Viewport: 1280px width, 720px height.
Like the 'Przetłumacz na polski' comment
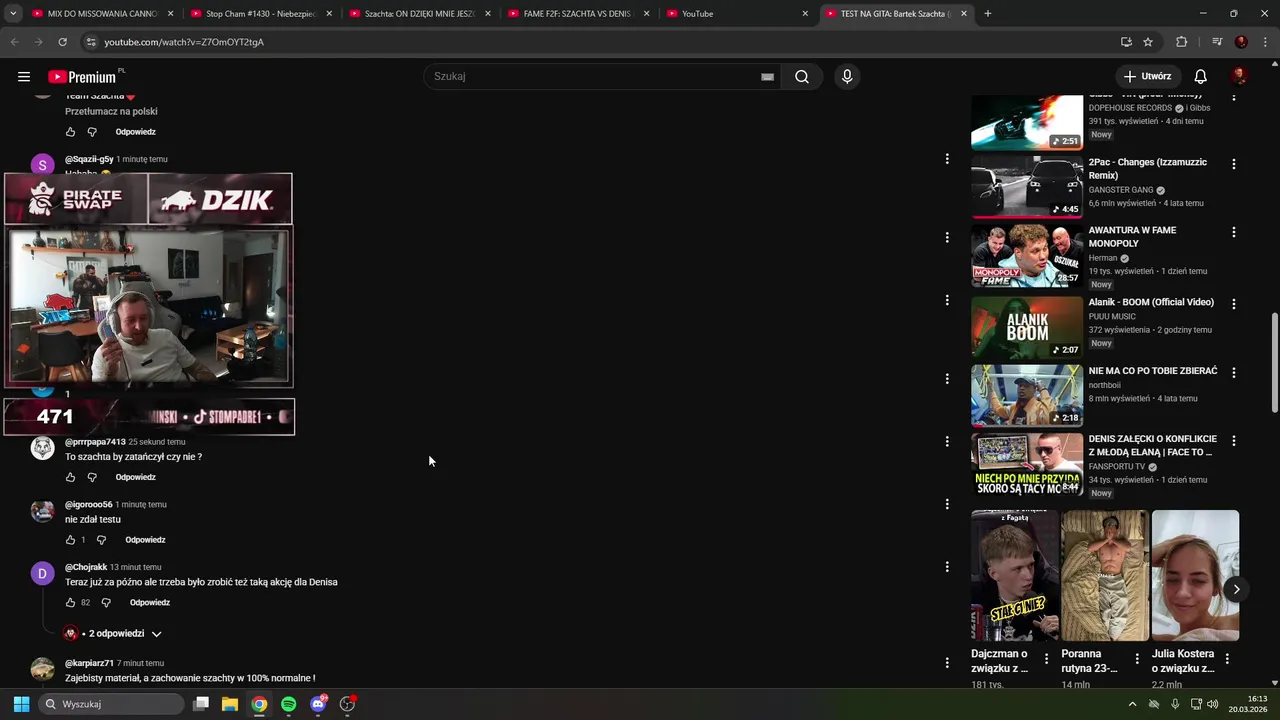[x=70, y=132]
